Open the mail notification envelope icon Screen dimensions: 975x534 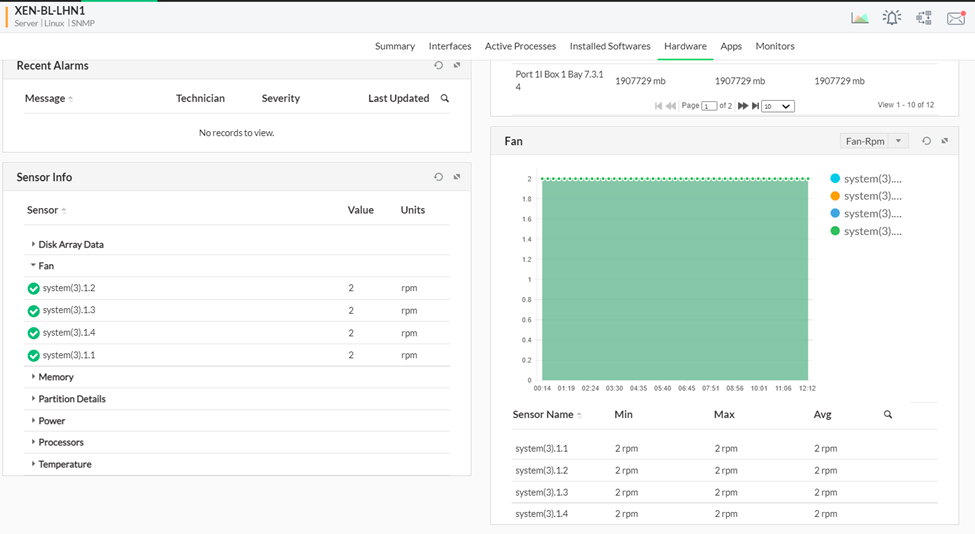tap(955, 17)
